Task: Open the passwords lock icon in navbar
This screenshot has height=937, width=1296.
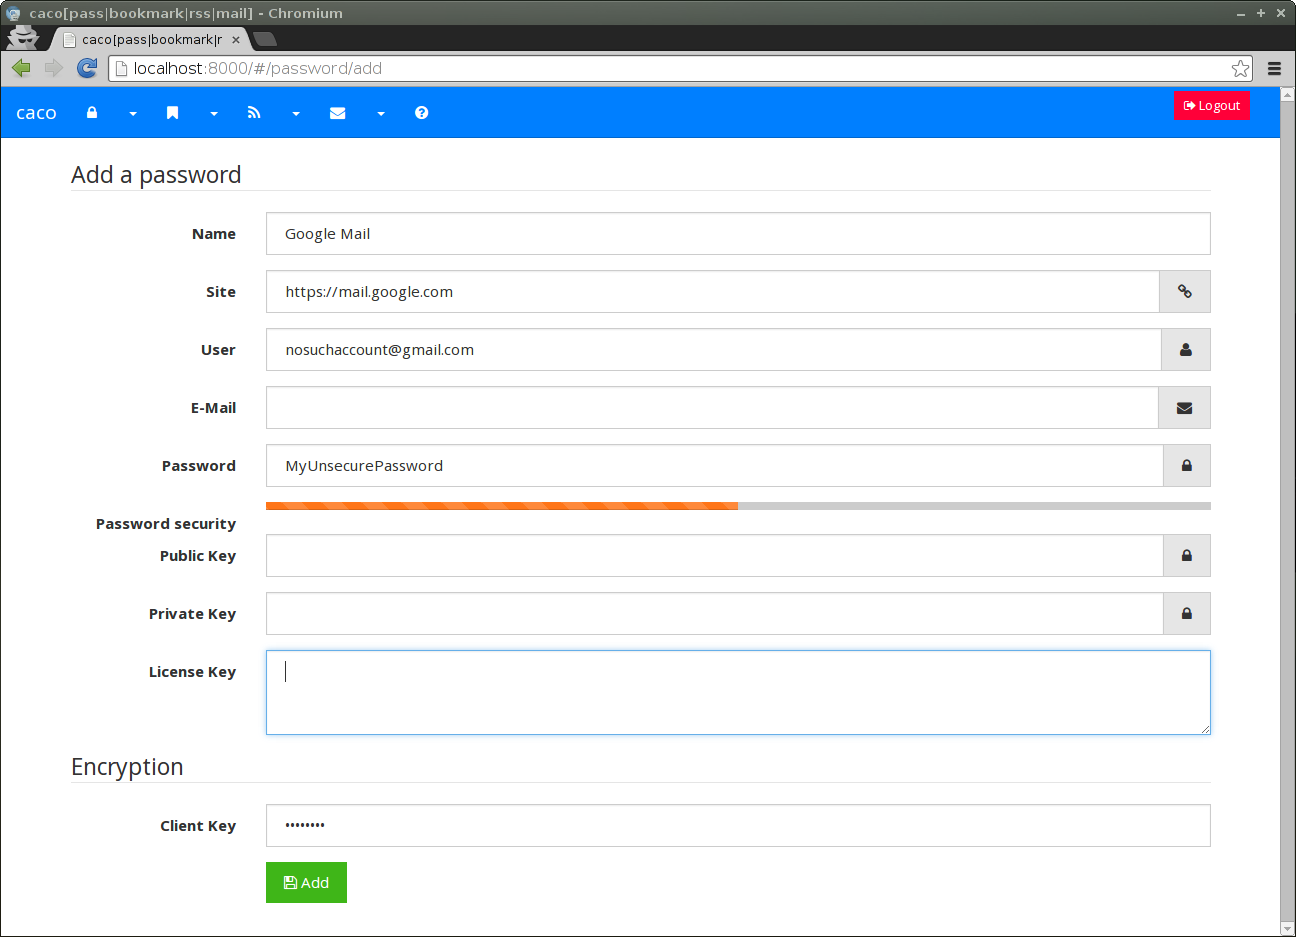Action: tap(92, 113)
